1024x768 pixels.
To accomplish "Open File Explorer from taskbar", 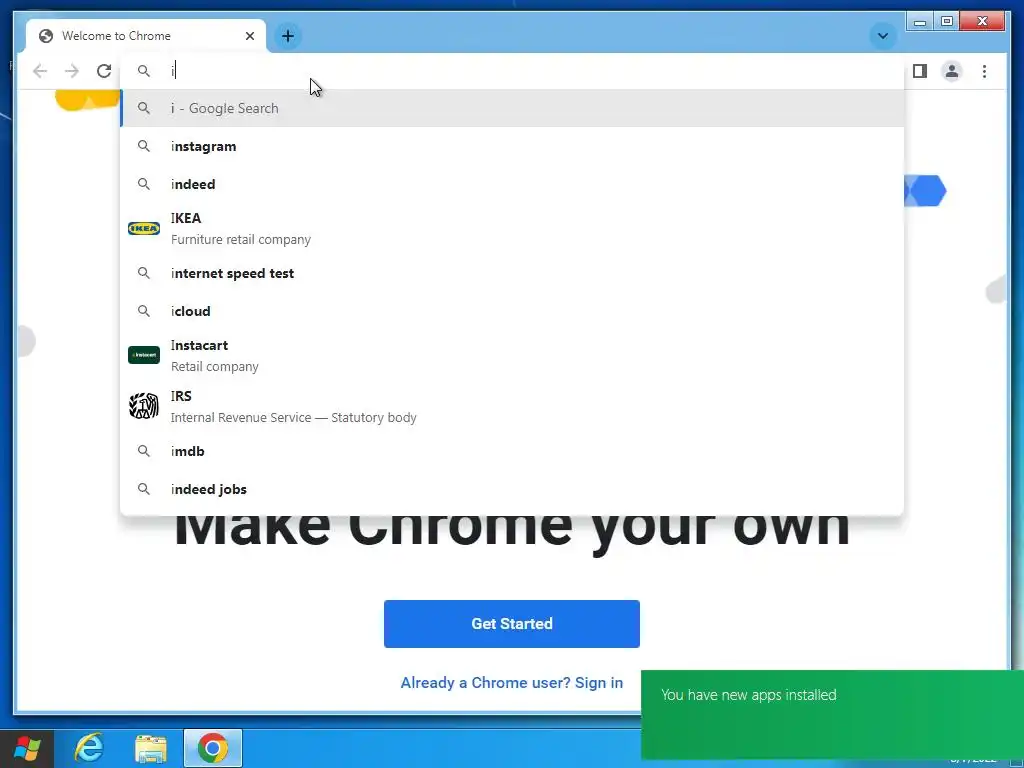I will pos(151,748).
